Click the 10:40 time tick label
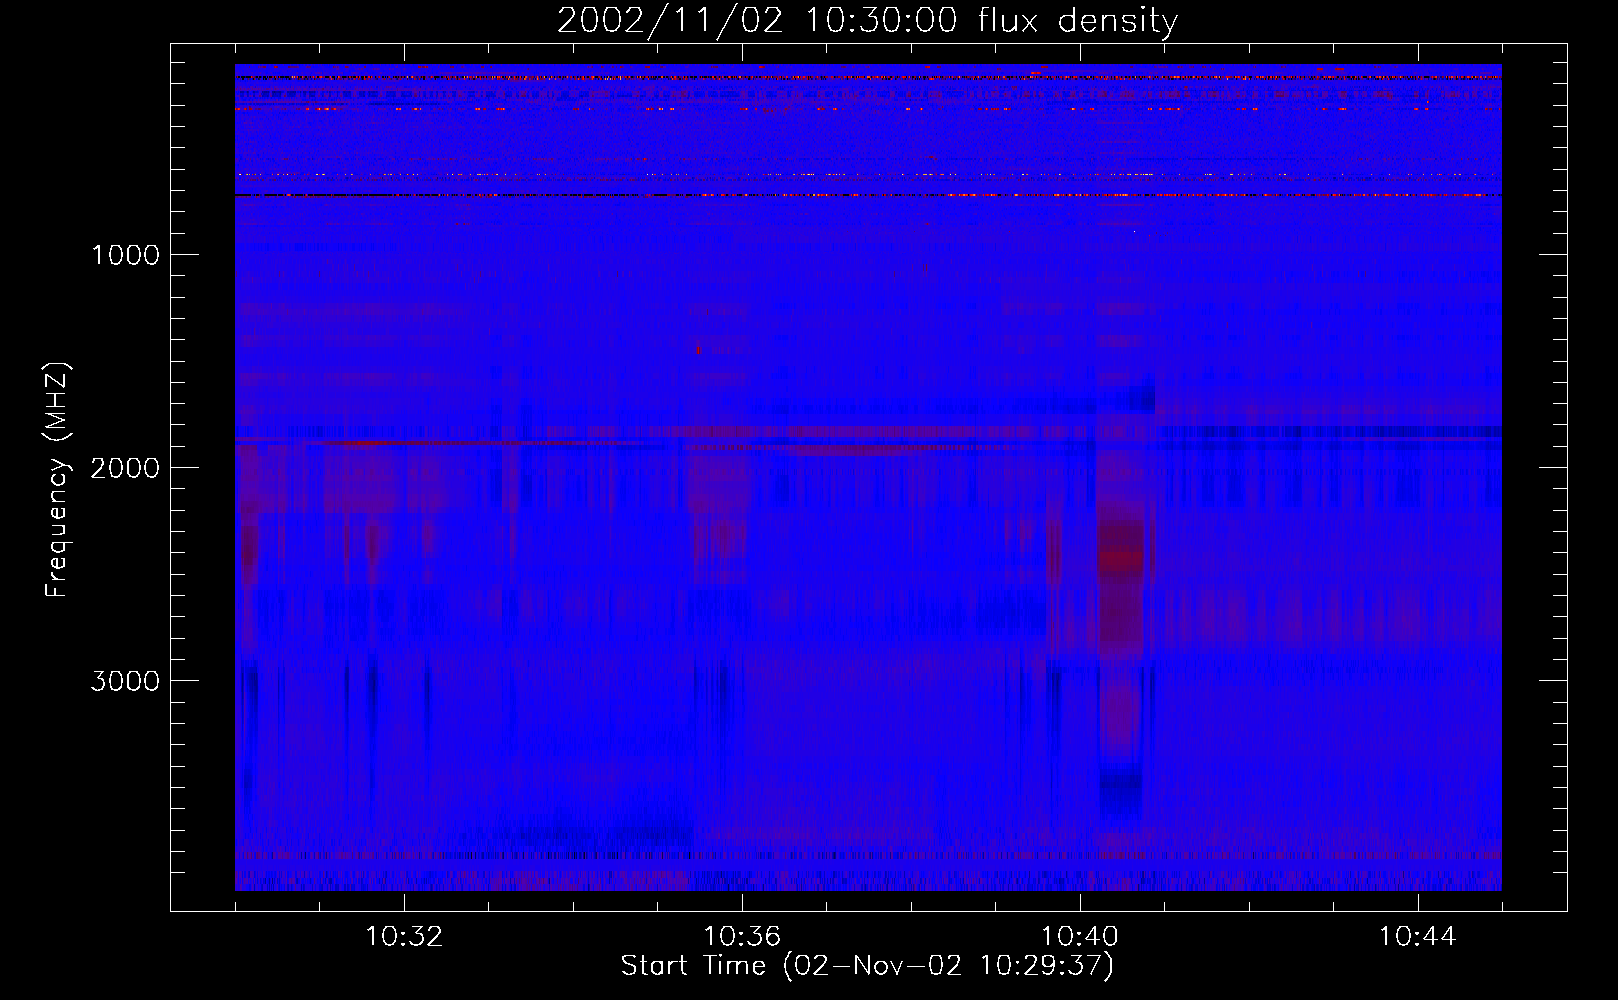Image resolution: width=1618 pixels, height=1000 pixels. (x=1080, y=937)
